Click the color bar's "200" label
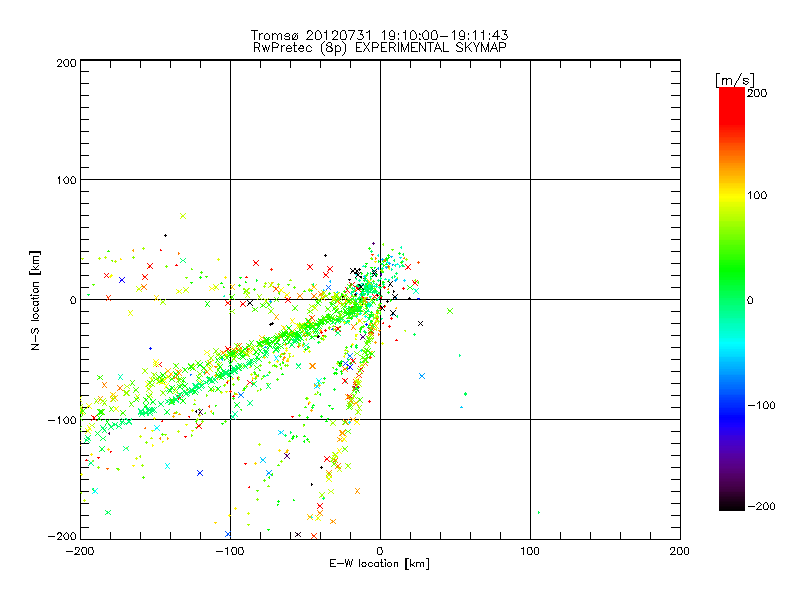The image size is (800, 600). (757, 93)
